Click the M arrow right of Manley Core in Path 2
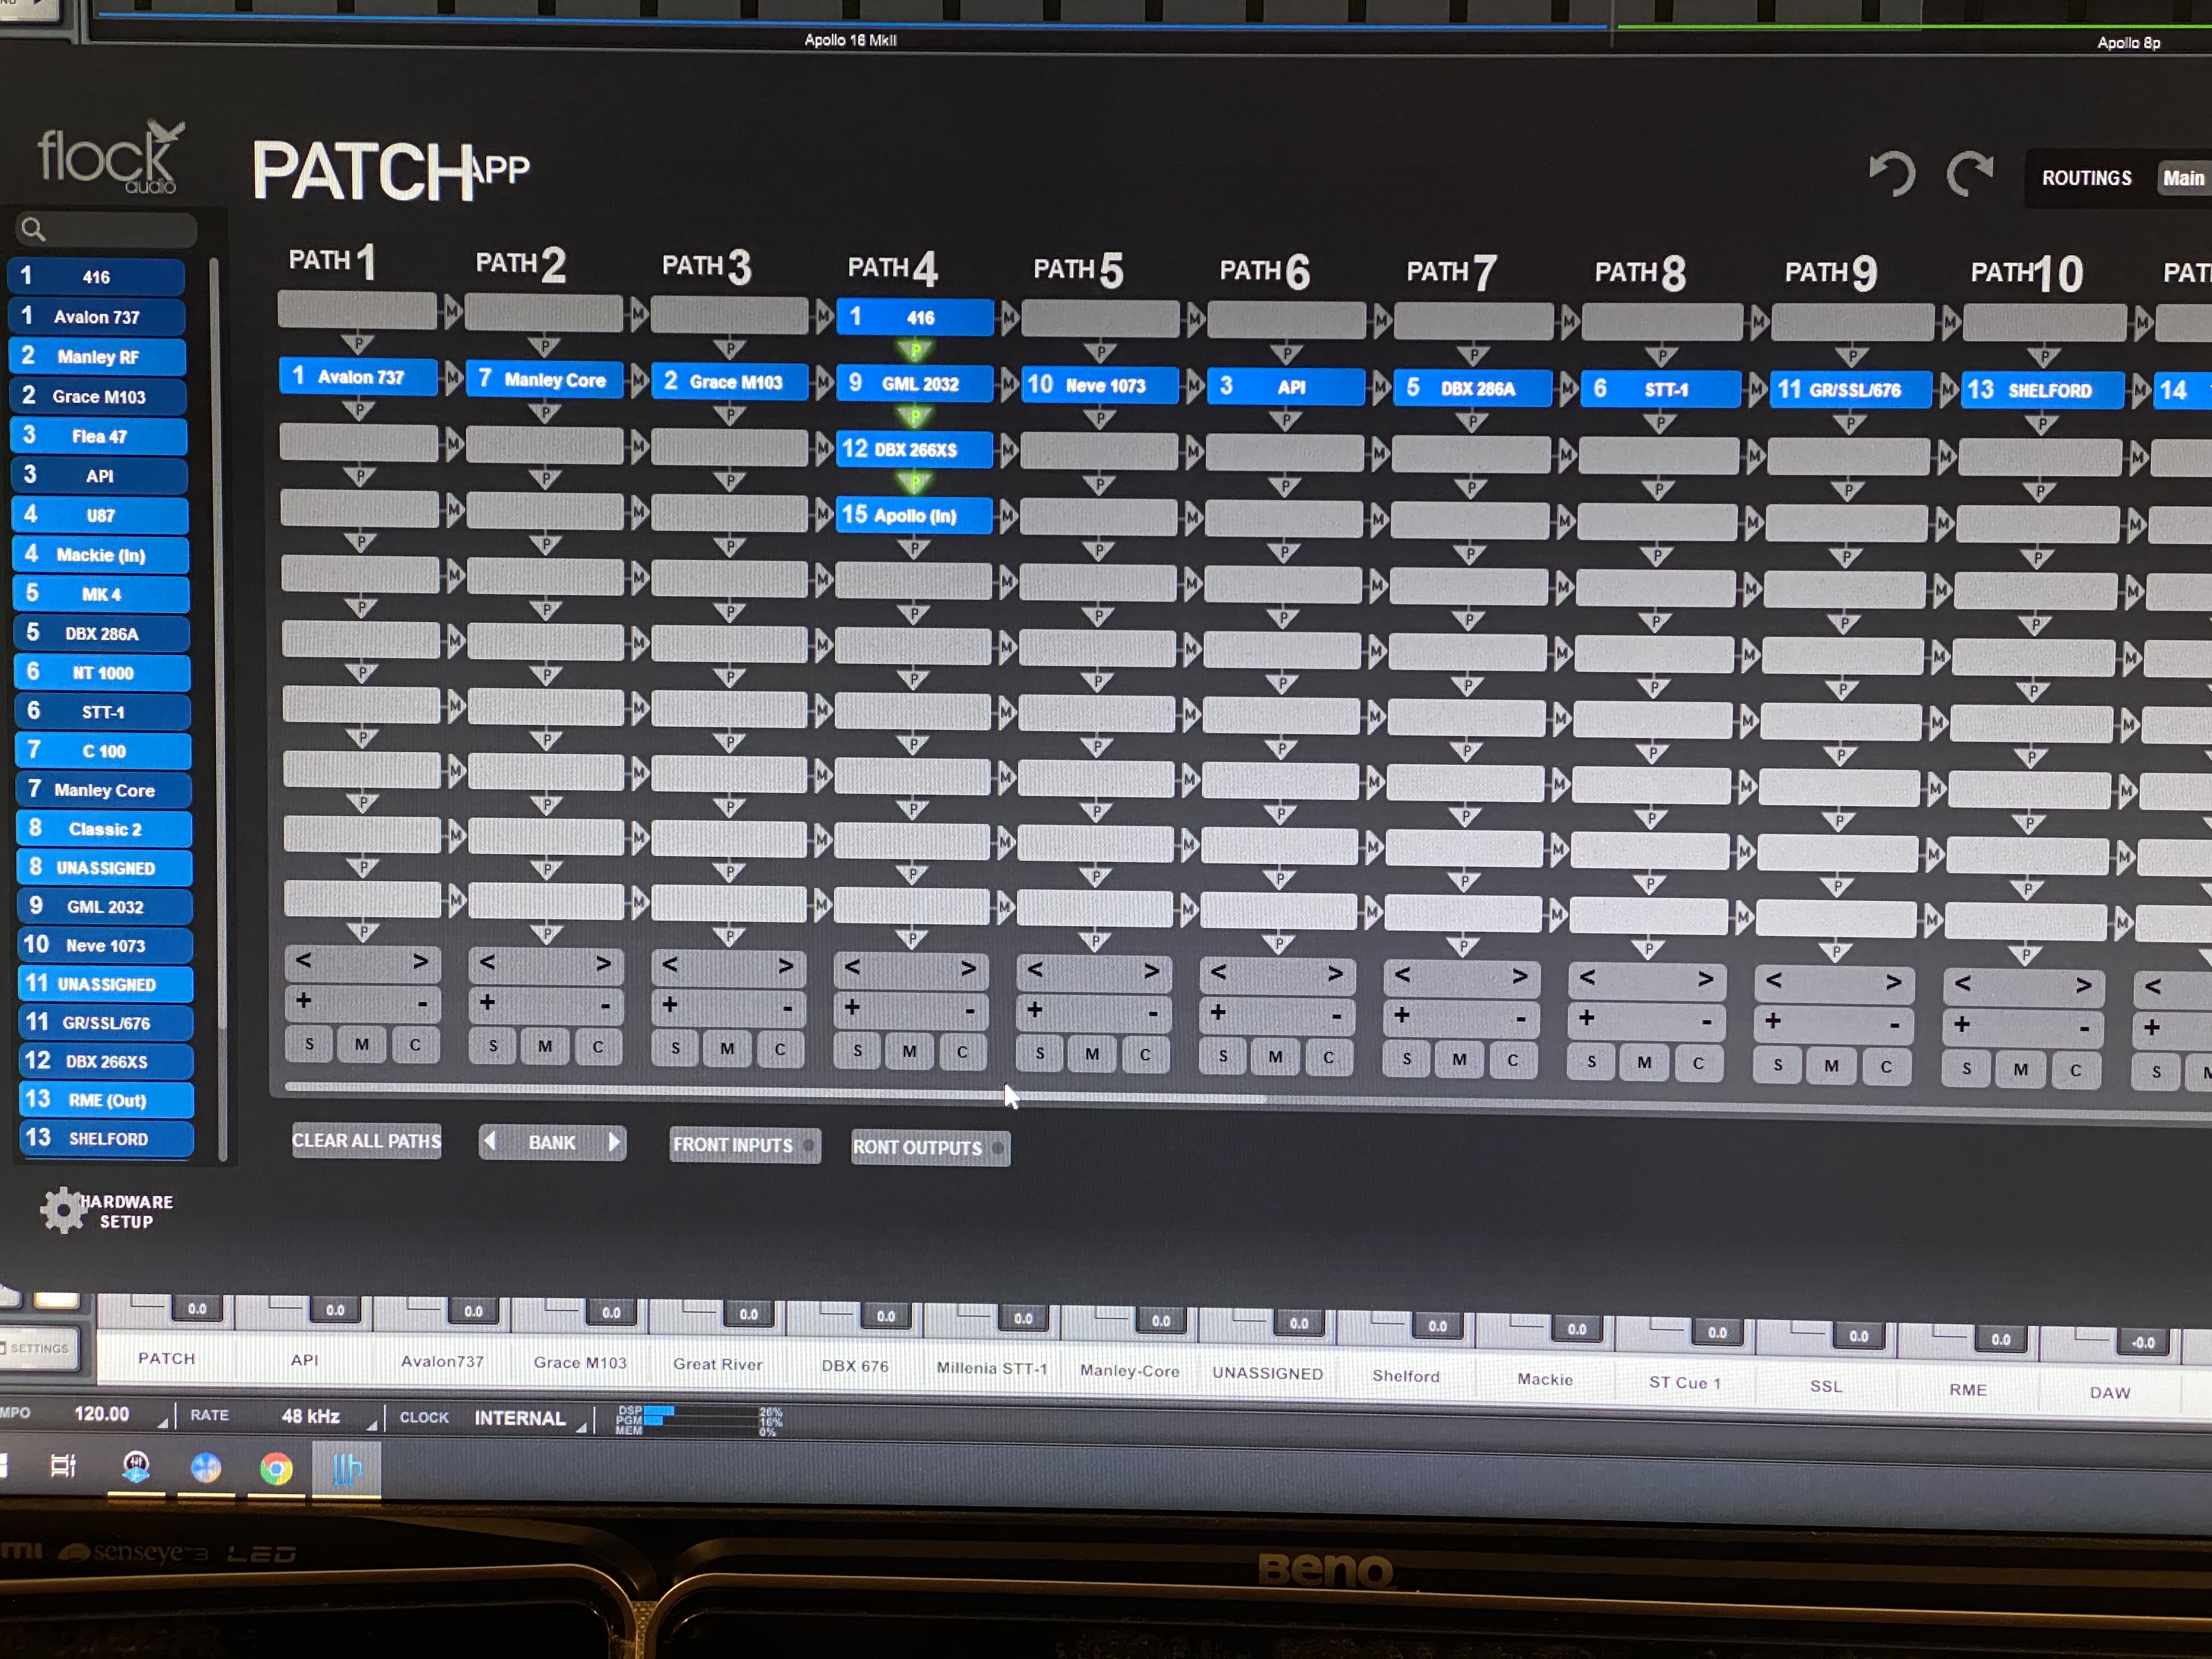This screenshot has height=1659, width=2212. click(639, 380)
